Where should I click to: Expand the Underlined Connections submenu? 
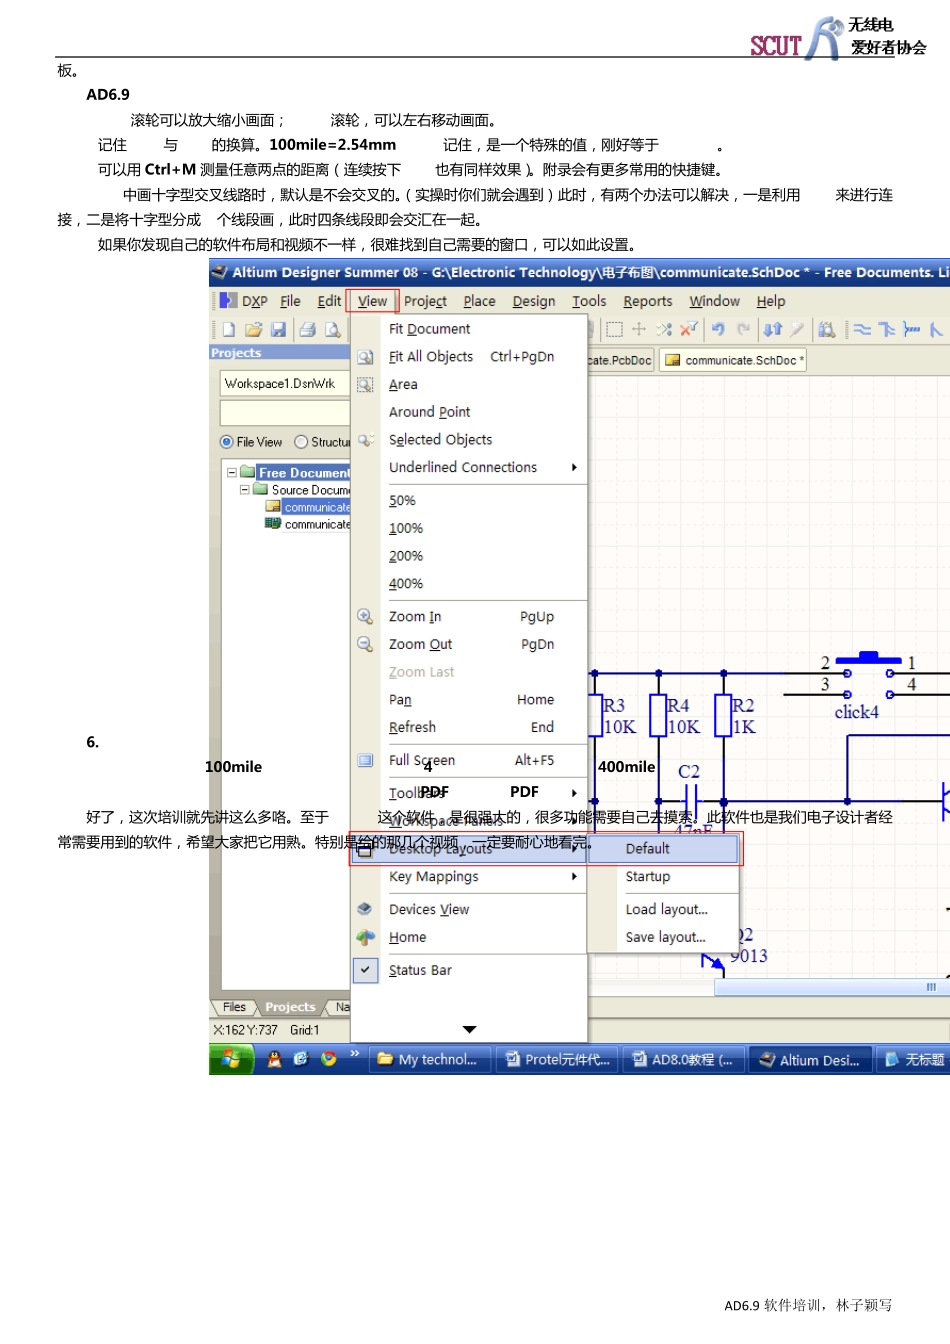(574, 468)
